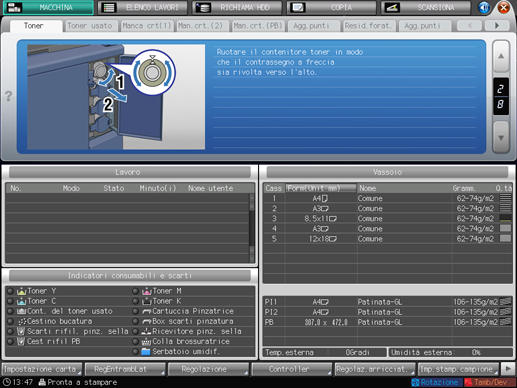Open RegEntrambLat menu
This screenshot has height=388, width=517.
click(x=125, y=369)
